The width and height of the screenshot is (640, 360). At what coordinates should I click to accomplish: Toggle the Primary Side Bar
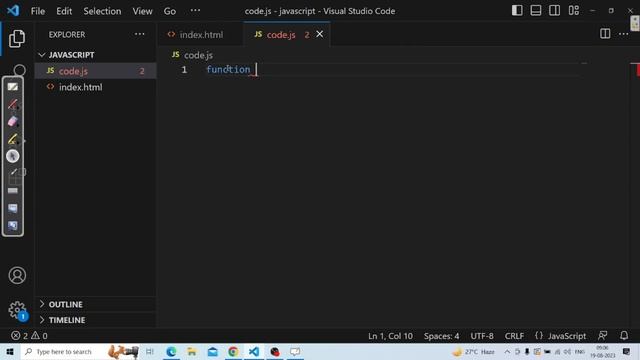pos(517,11)
